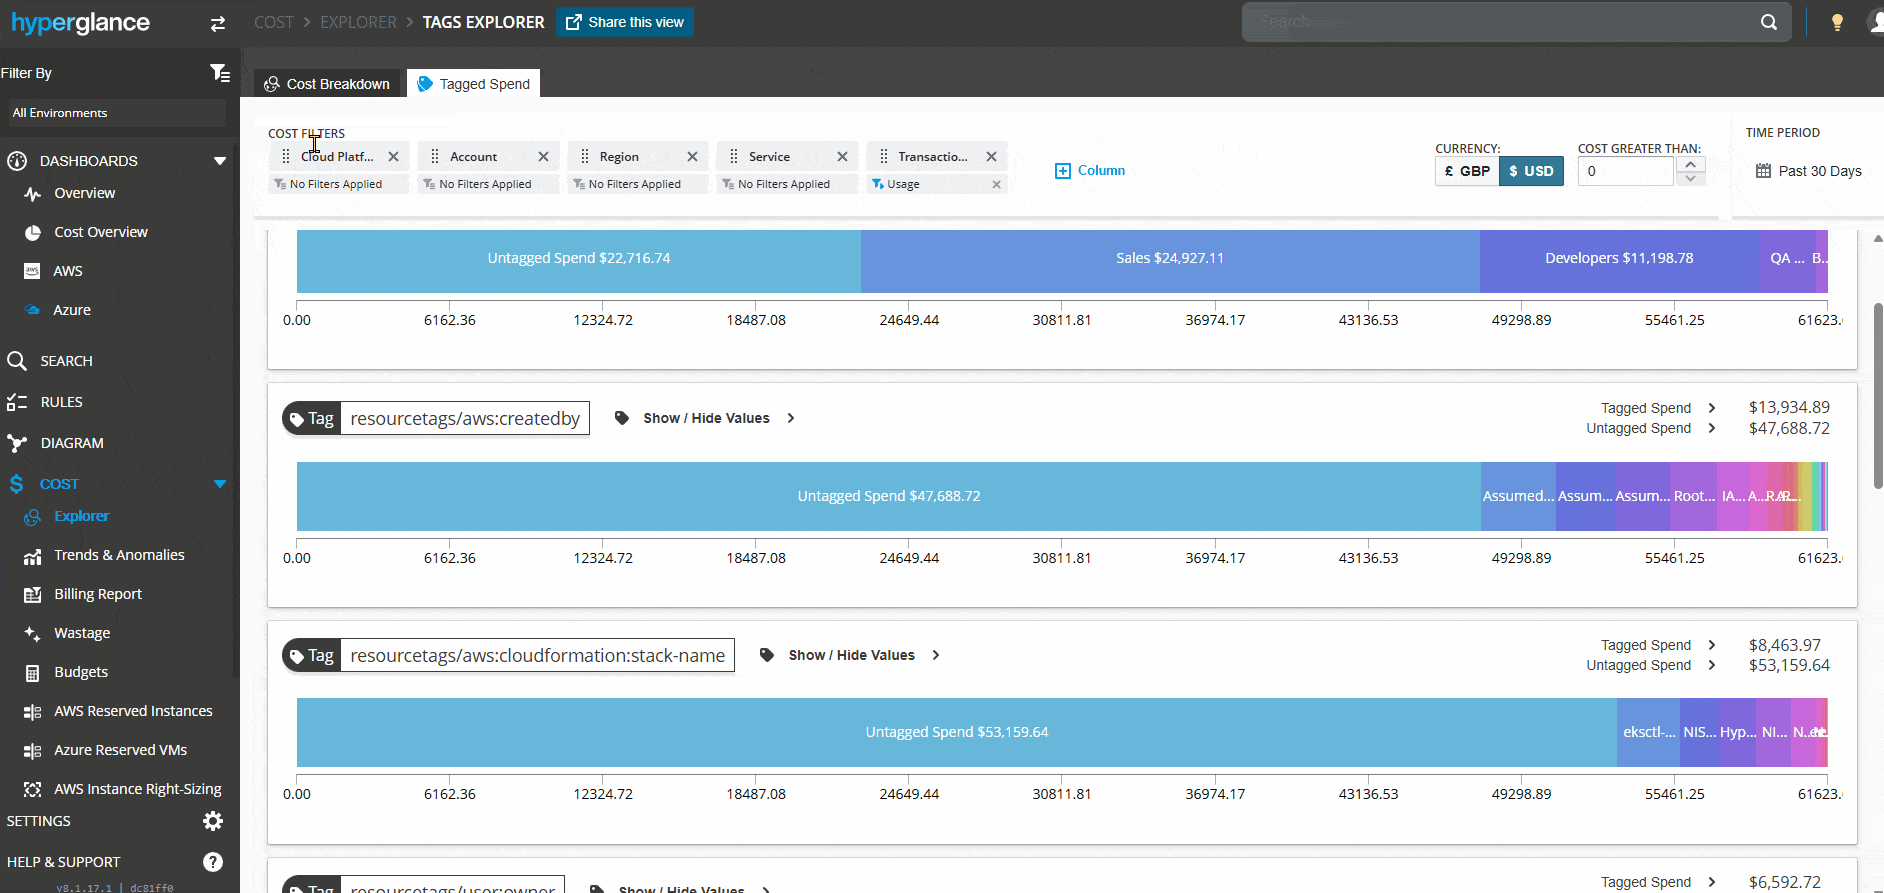Image resolution: width=1884 pixels, height=893 pixels.
Task: Focus the Cost Greater Than input
Action: [1626, 171]
